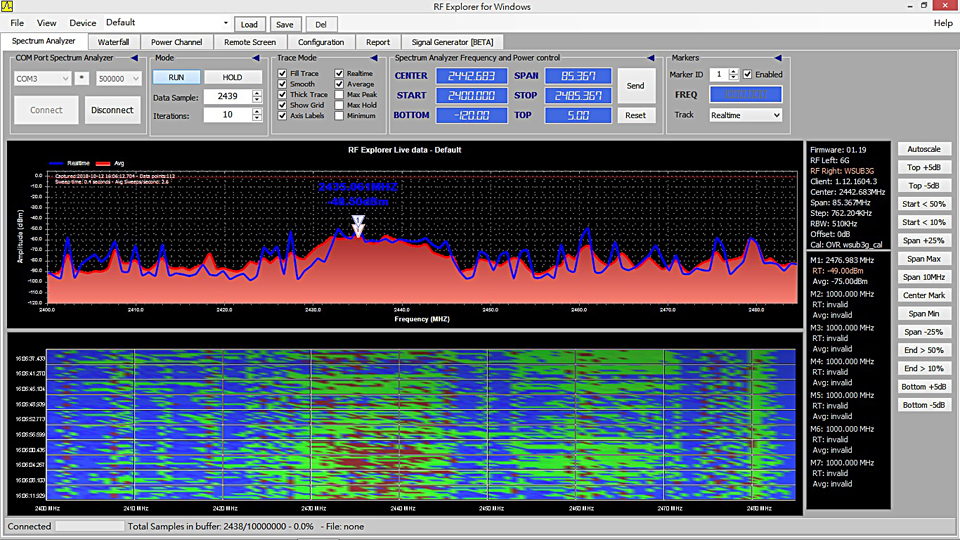This screenshot has width=960, height=540.
Task: Click the BOTTOM amplitude field
Action: (471, 115)
